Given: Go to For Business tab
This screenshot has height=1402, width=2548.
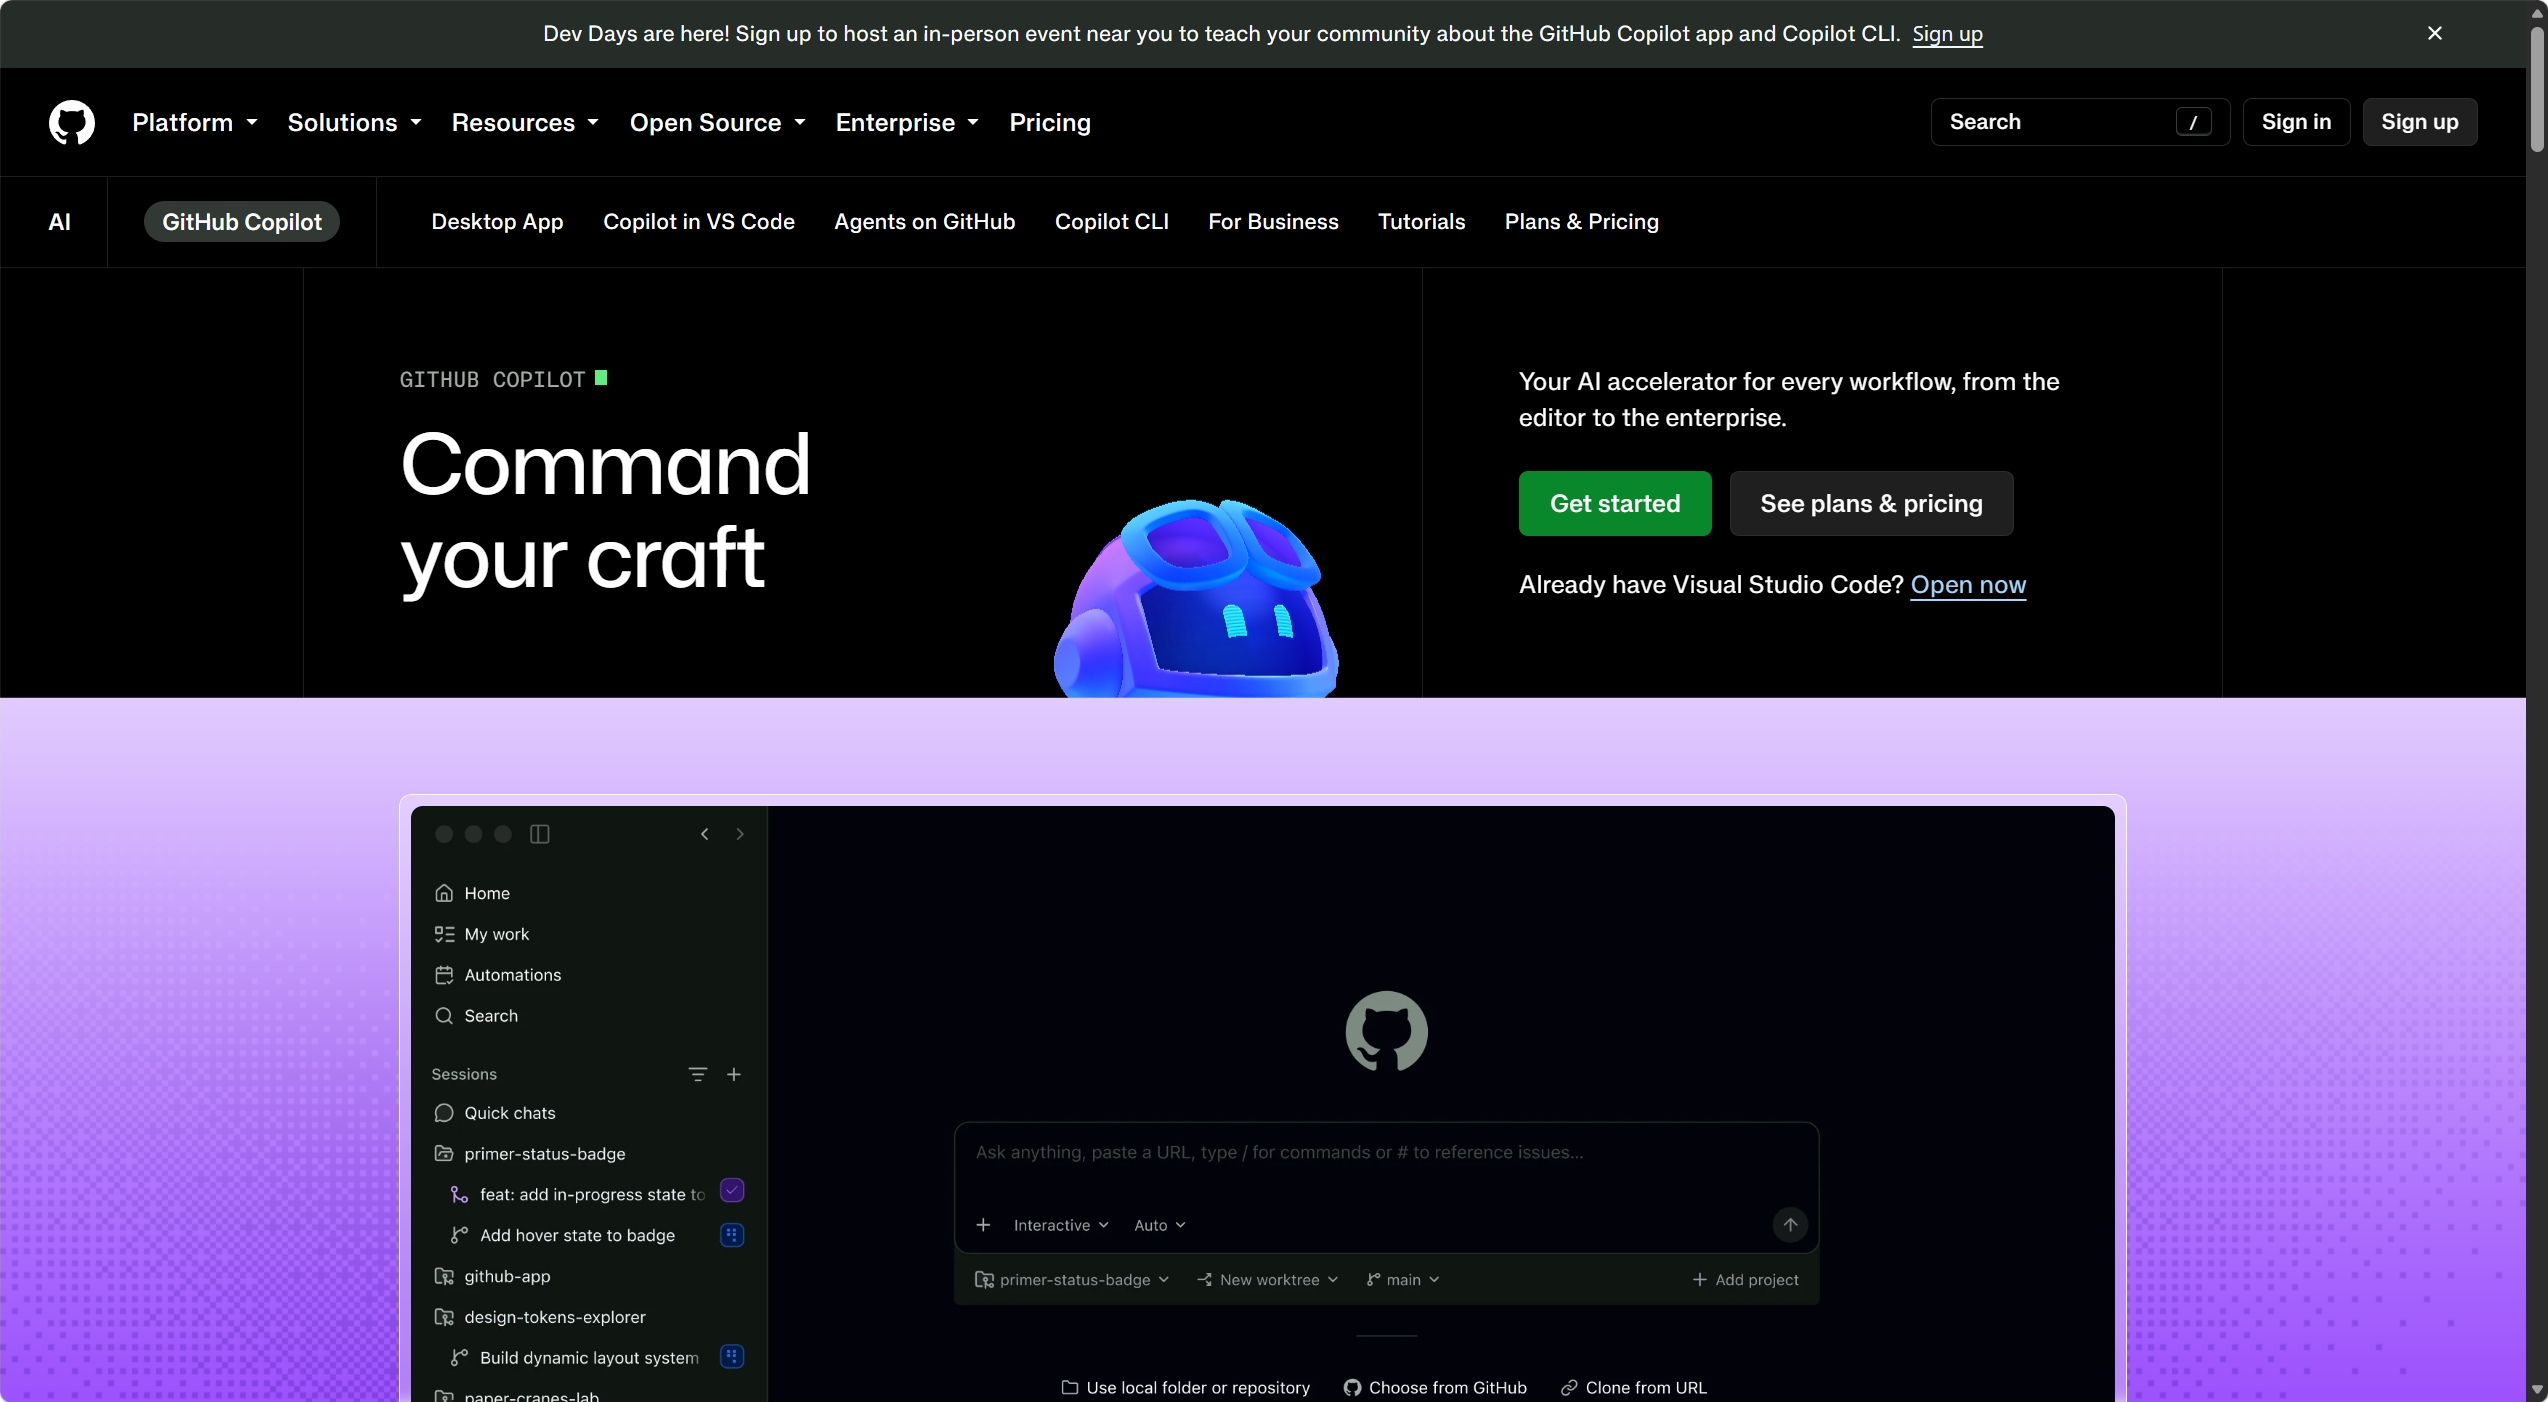Looking at the screenshot, I should pos(1273,222).
